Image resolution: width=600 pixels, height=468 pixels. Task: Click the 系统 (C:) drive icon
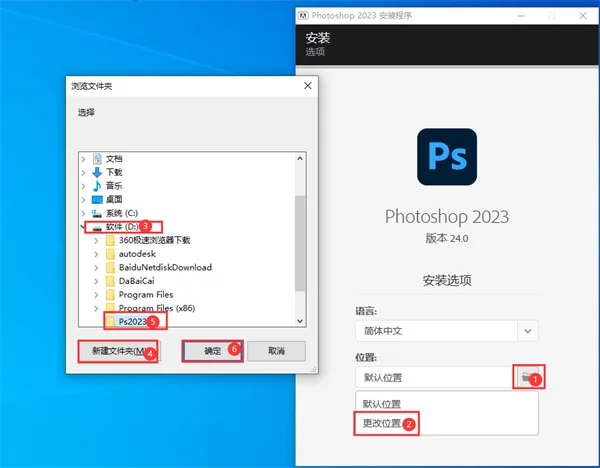(97, 213)
